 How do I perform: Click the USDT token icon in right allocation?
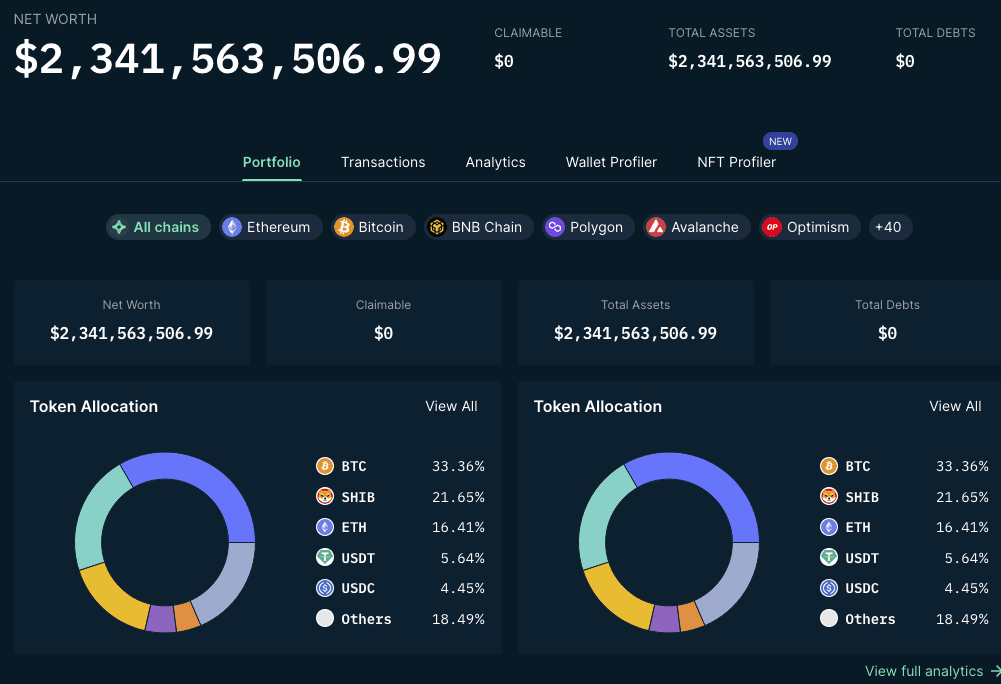pyautogui.click(x=829, y=558)
